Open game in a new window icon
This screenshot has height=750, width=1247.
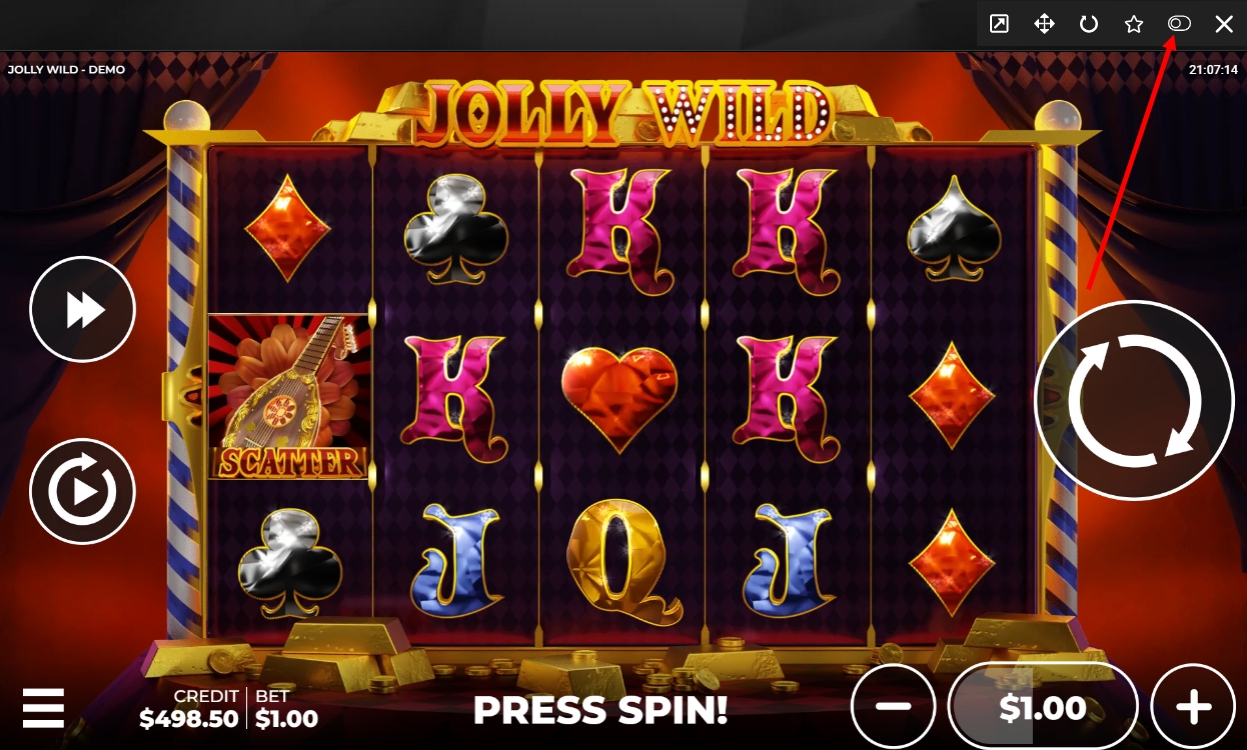click(x=999, y=24)
